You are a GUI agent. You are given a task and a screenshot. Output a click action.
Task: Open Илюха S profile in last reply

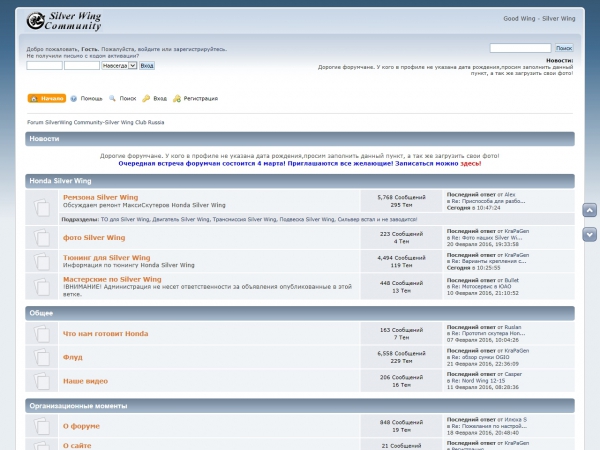pos(515,420)
